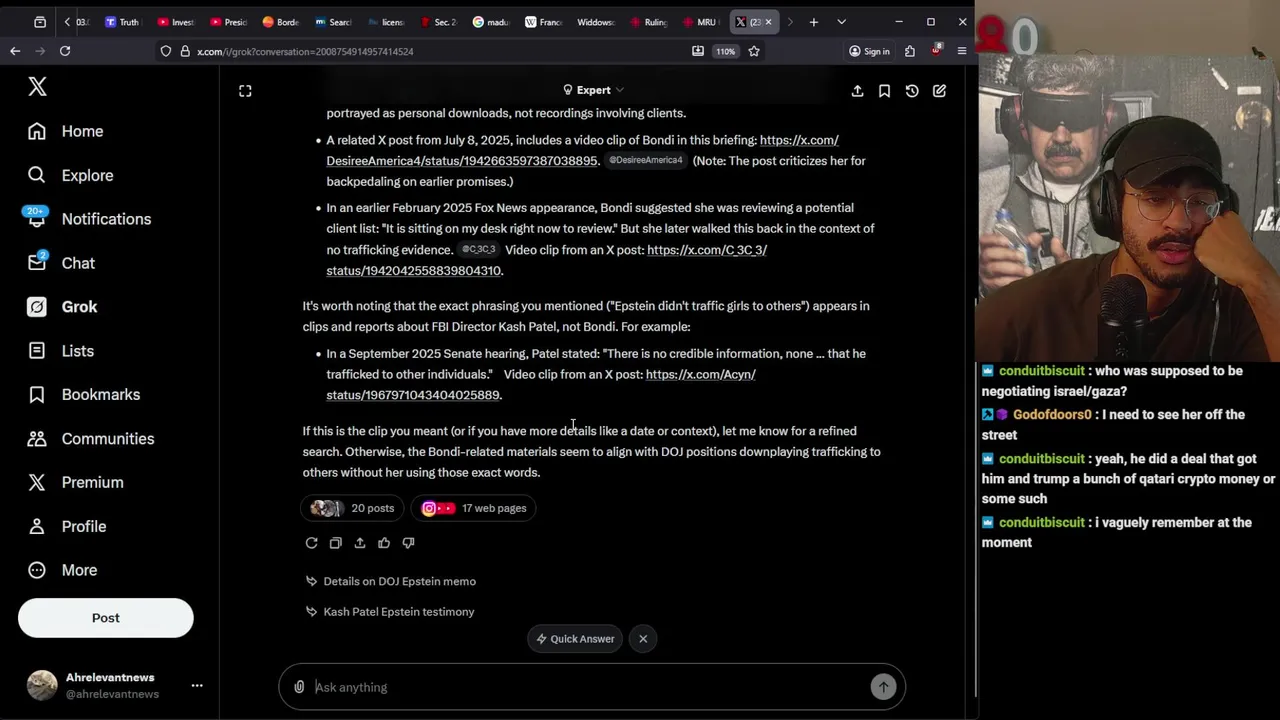This screenshot has width=1280, height=720.
Task: Attach a file with paperclip icon
Action: coord(299,687)
